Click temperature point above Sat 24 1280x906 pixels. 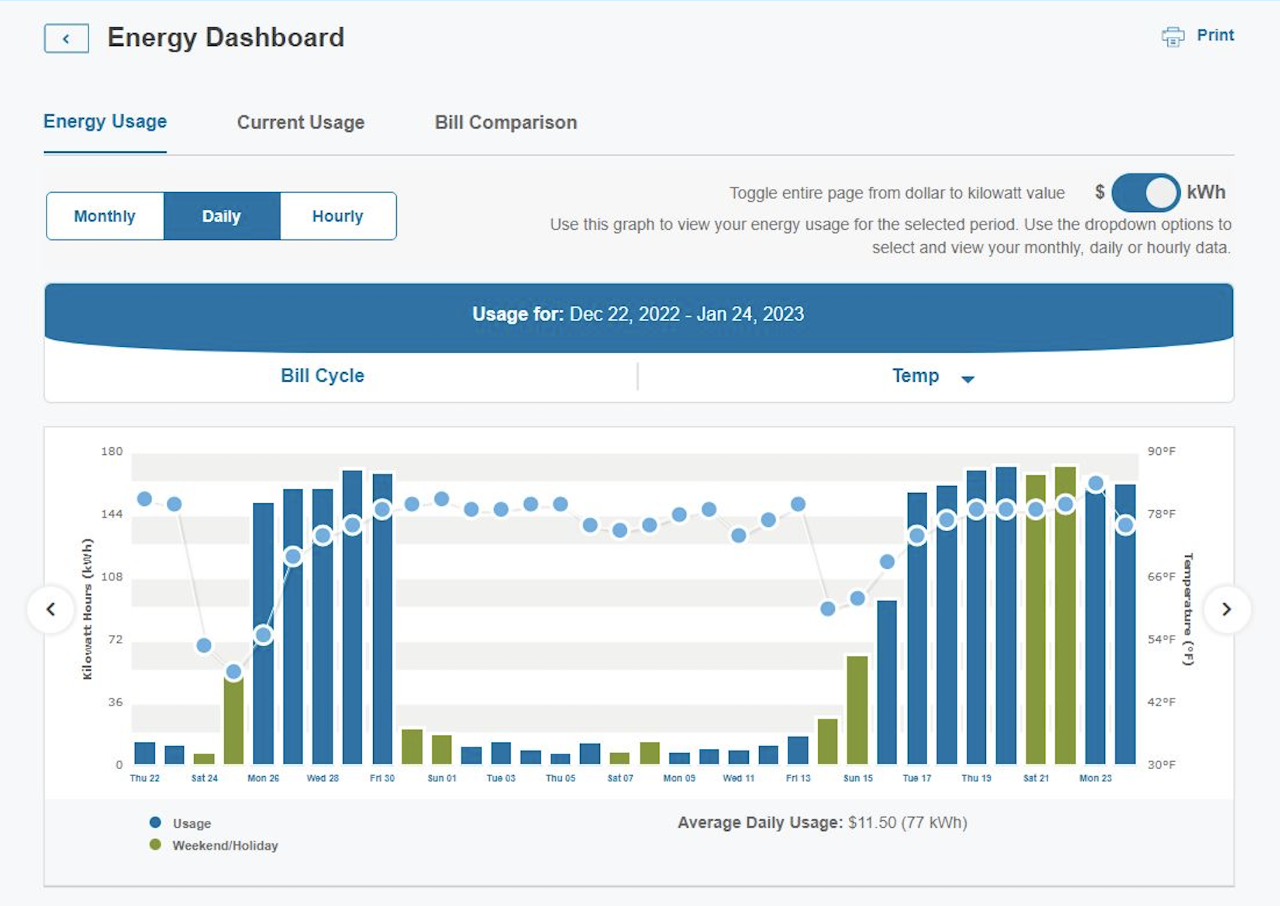[204, 645]
